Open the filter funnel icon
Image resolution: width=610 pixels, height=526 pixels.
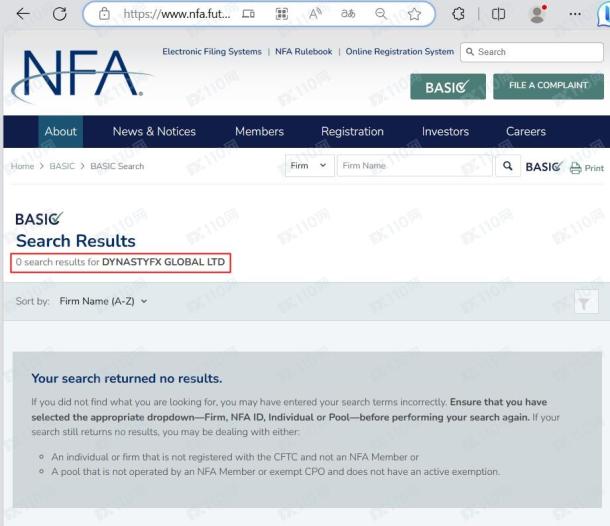(586, 302)
